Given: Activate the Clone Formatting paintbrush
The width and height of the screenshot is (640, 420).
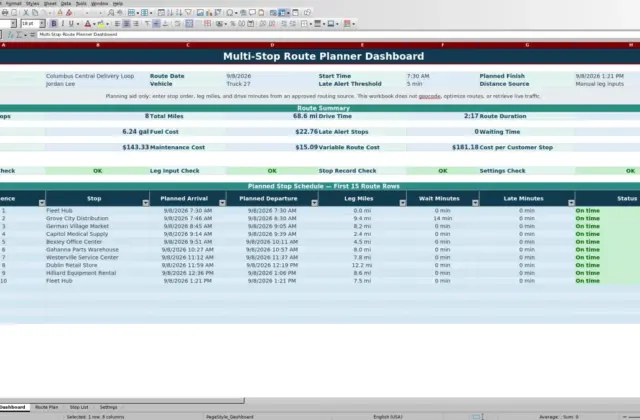Looking at the screenshot, I should [60, 13].
